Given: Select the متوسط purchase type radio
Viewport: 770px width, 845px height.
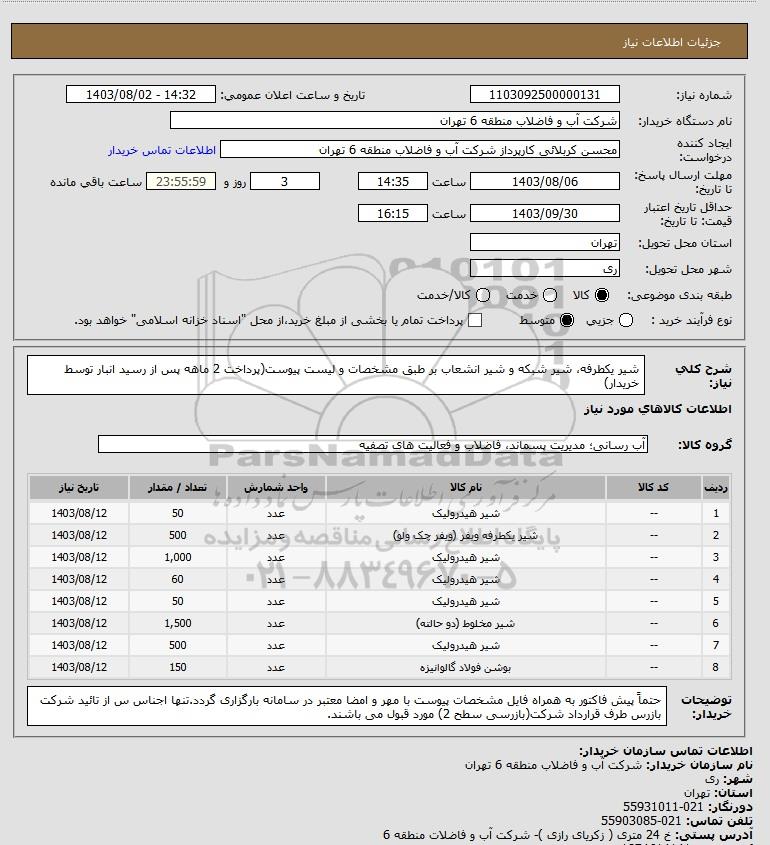Looking at the screenshot, I should pyautogui.click(x=567, y=320).
